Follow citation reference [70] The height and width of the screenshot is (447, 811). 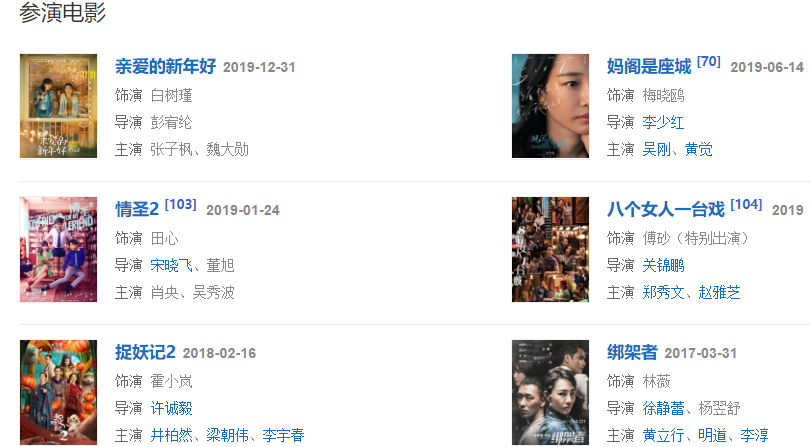pyautogui.click(x=709, y=62)
